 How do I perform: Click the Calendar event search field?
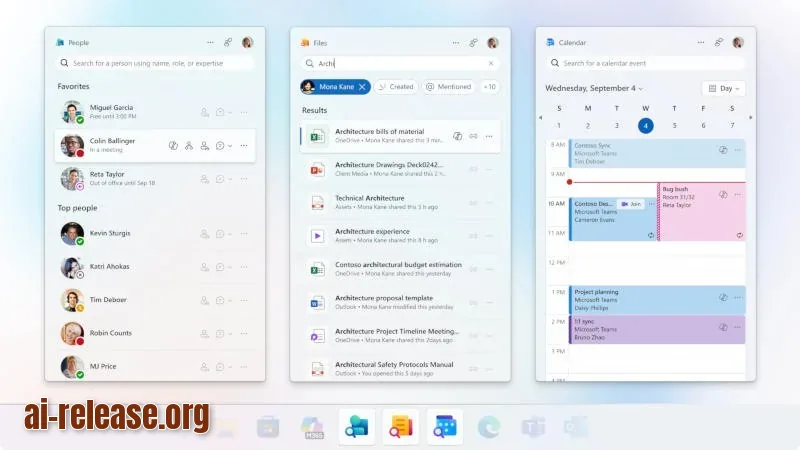tap(645, 63)
